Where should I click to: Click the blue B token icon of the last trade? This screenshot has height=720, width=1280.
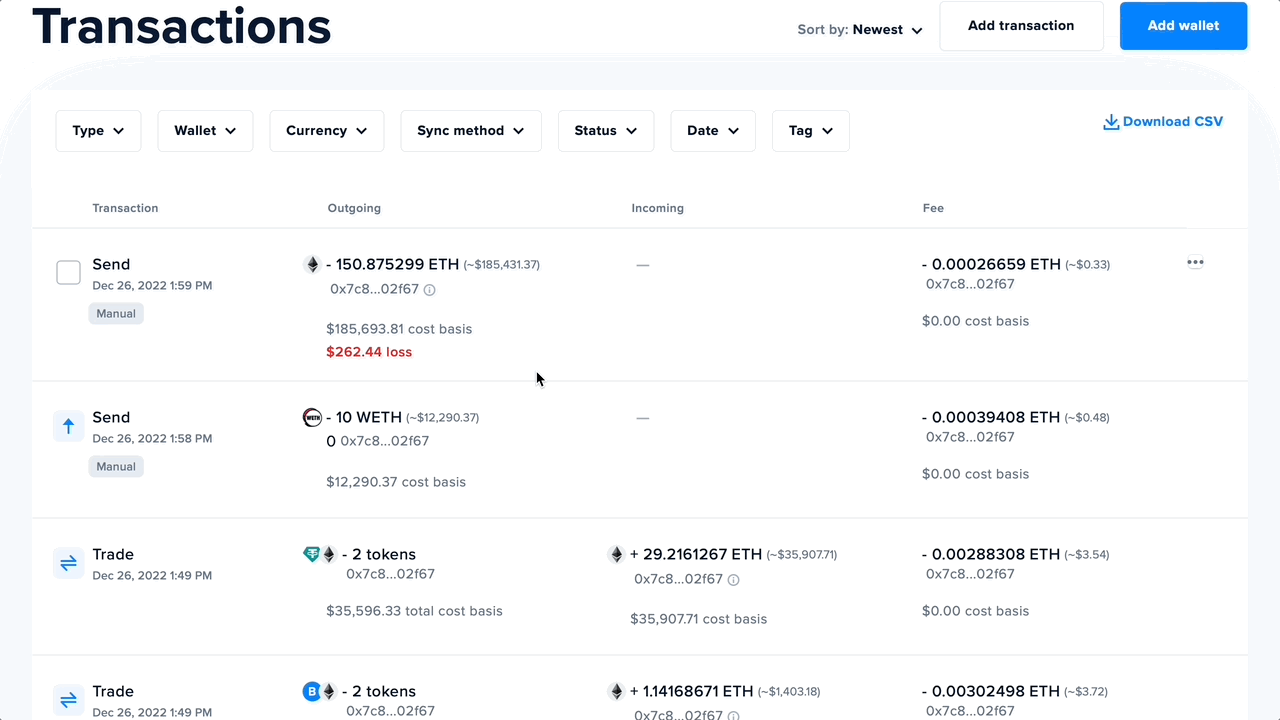point(312,691)
